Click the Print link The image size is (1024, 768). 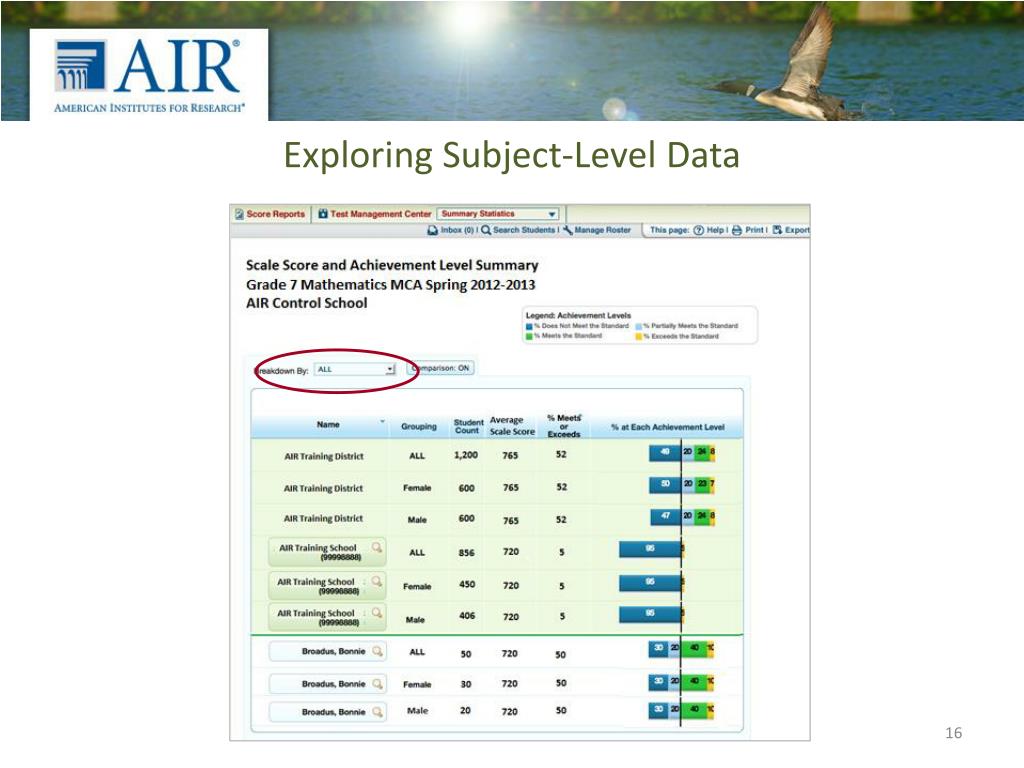pos(754,230)
